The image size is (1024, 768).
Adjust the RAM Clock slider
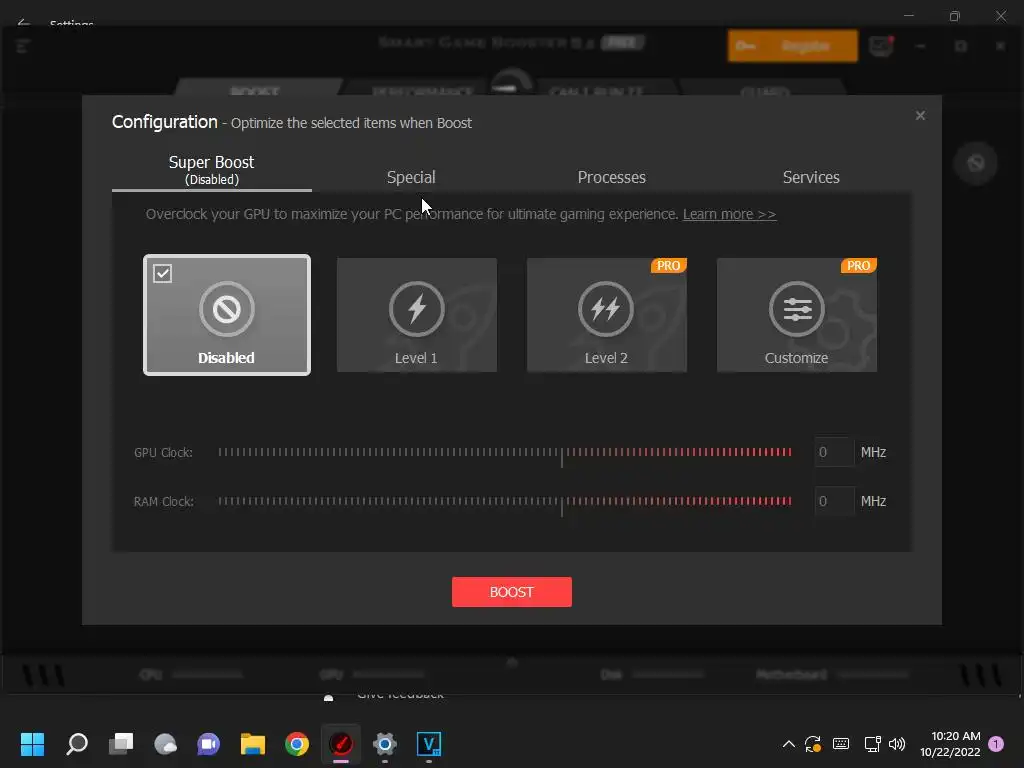[505, 502]
